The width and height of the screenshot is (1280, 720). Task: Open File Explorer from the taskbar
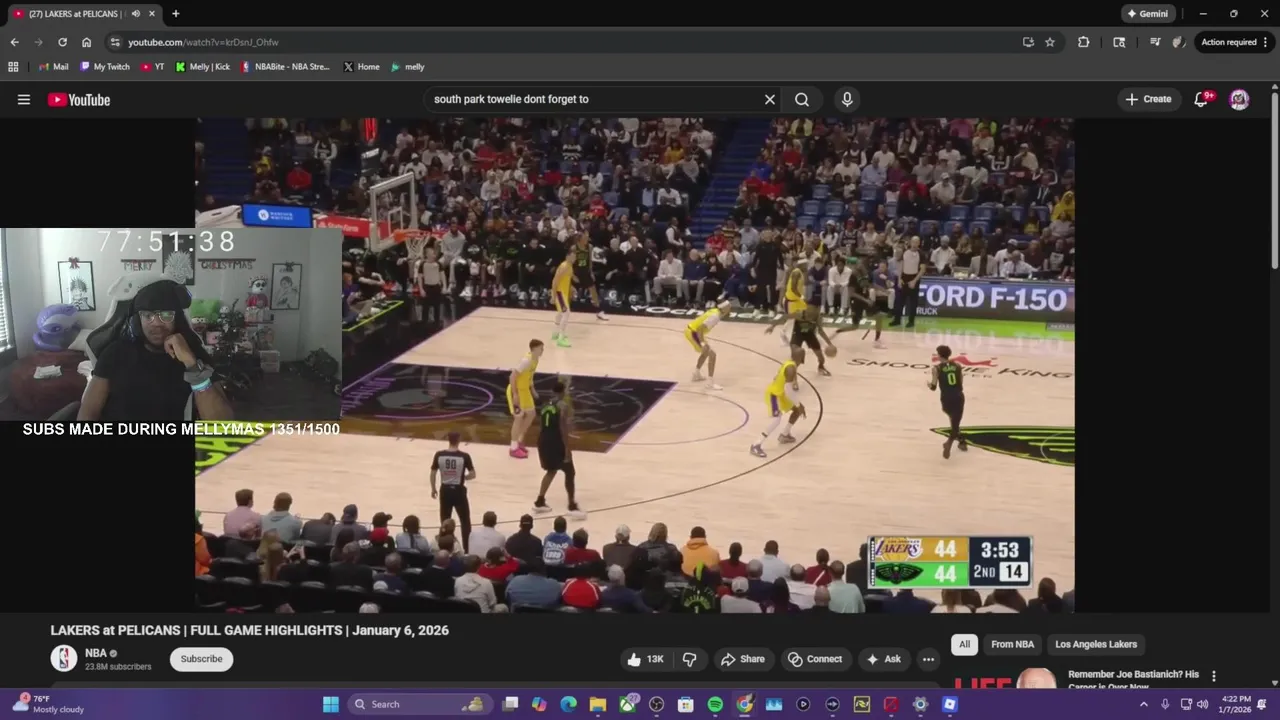click(598, 704)
